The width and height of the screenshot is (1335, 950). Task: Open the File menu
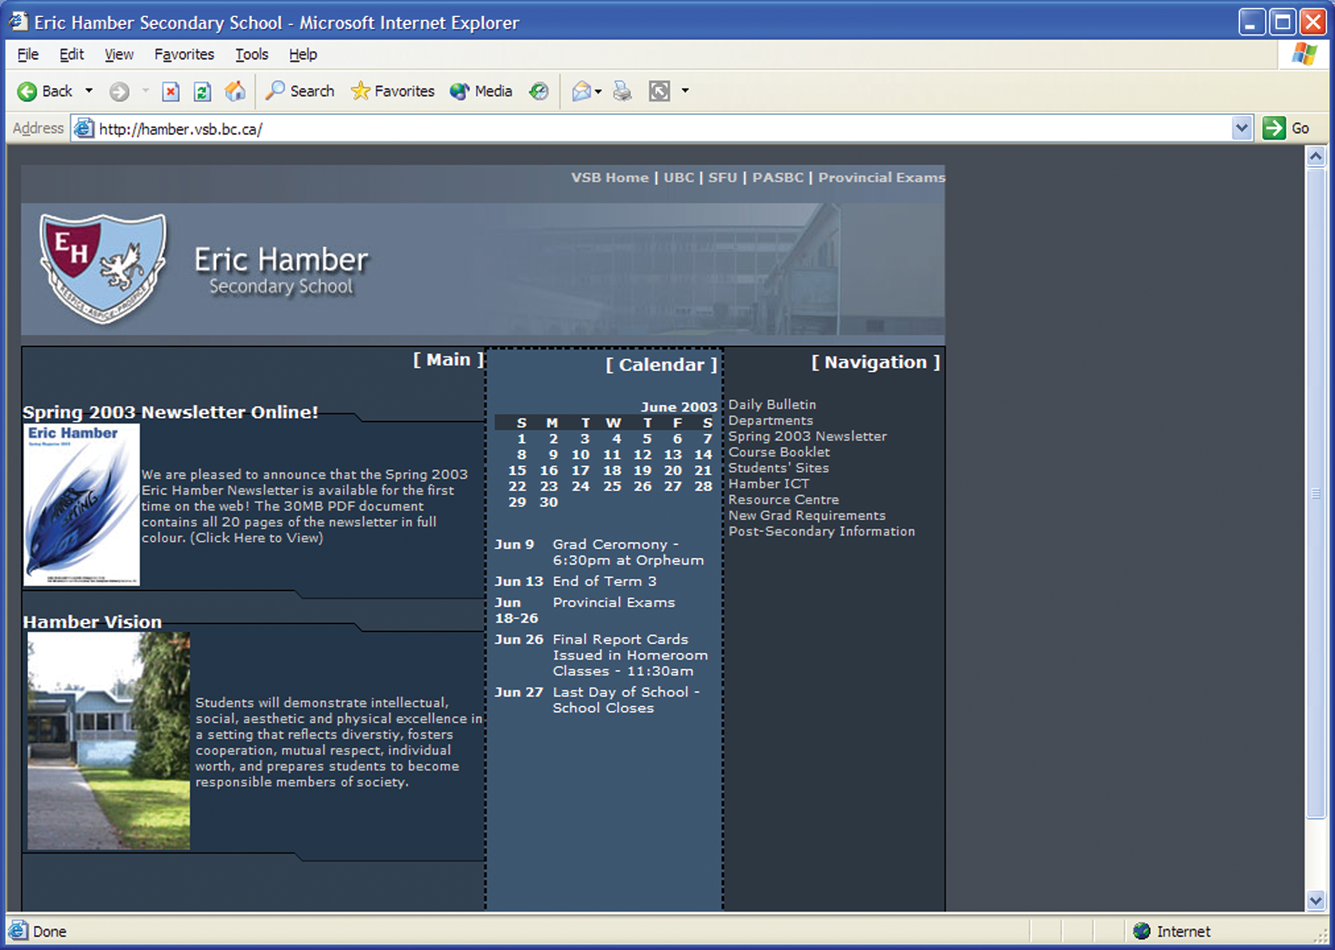point(28,54)
